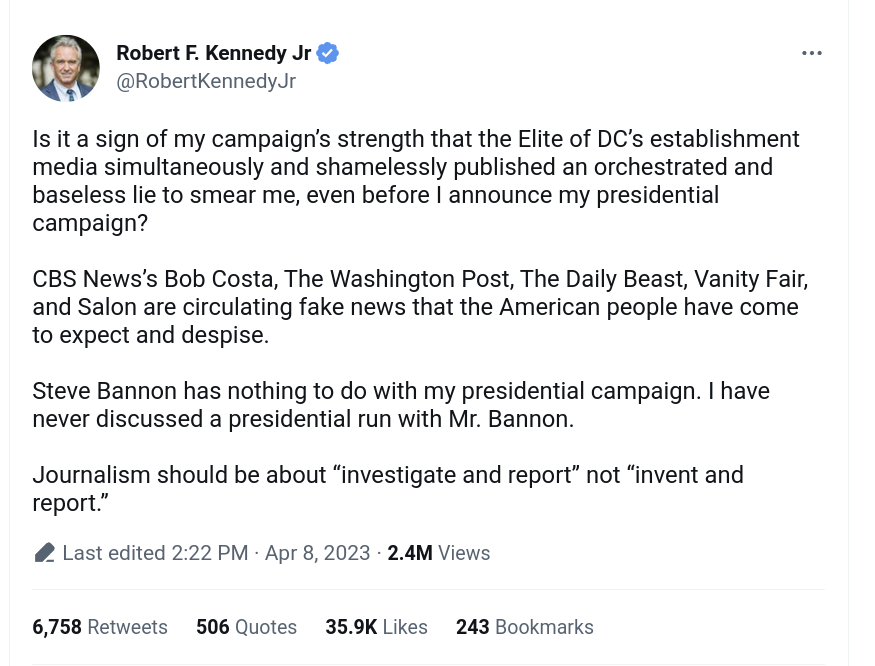The width and height of the screenshot is (875, 666).
Task: Open the three-dot more options menu
Action: 811,53
